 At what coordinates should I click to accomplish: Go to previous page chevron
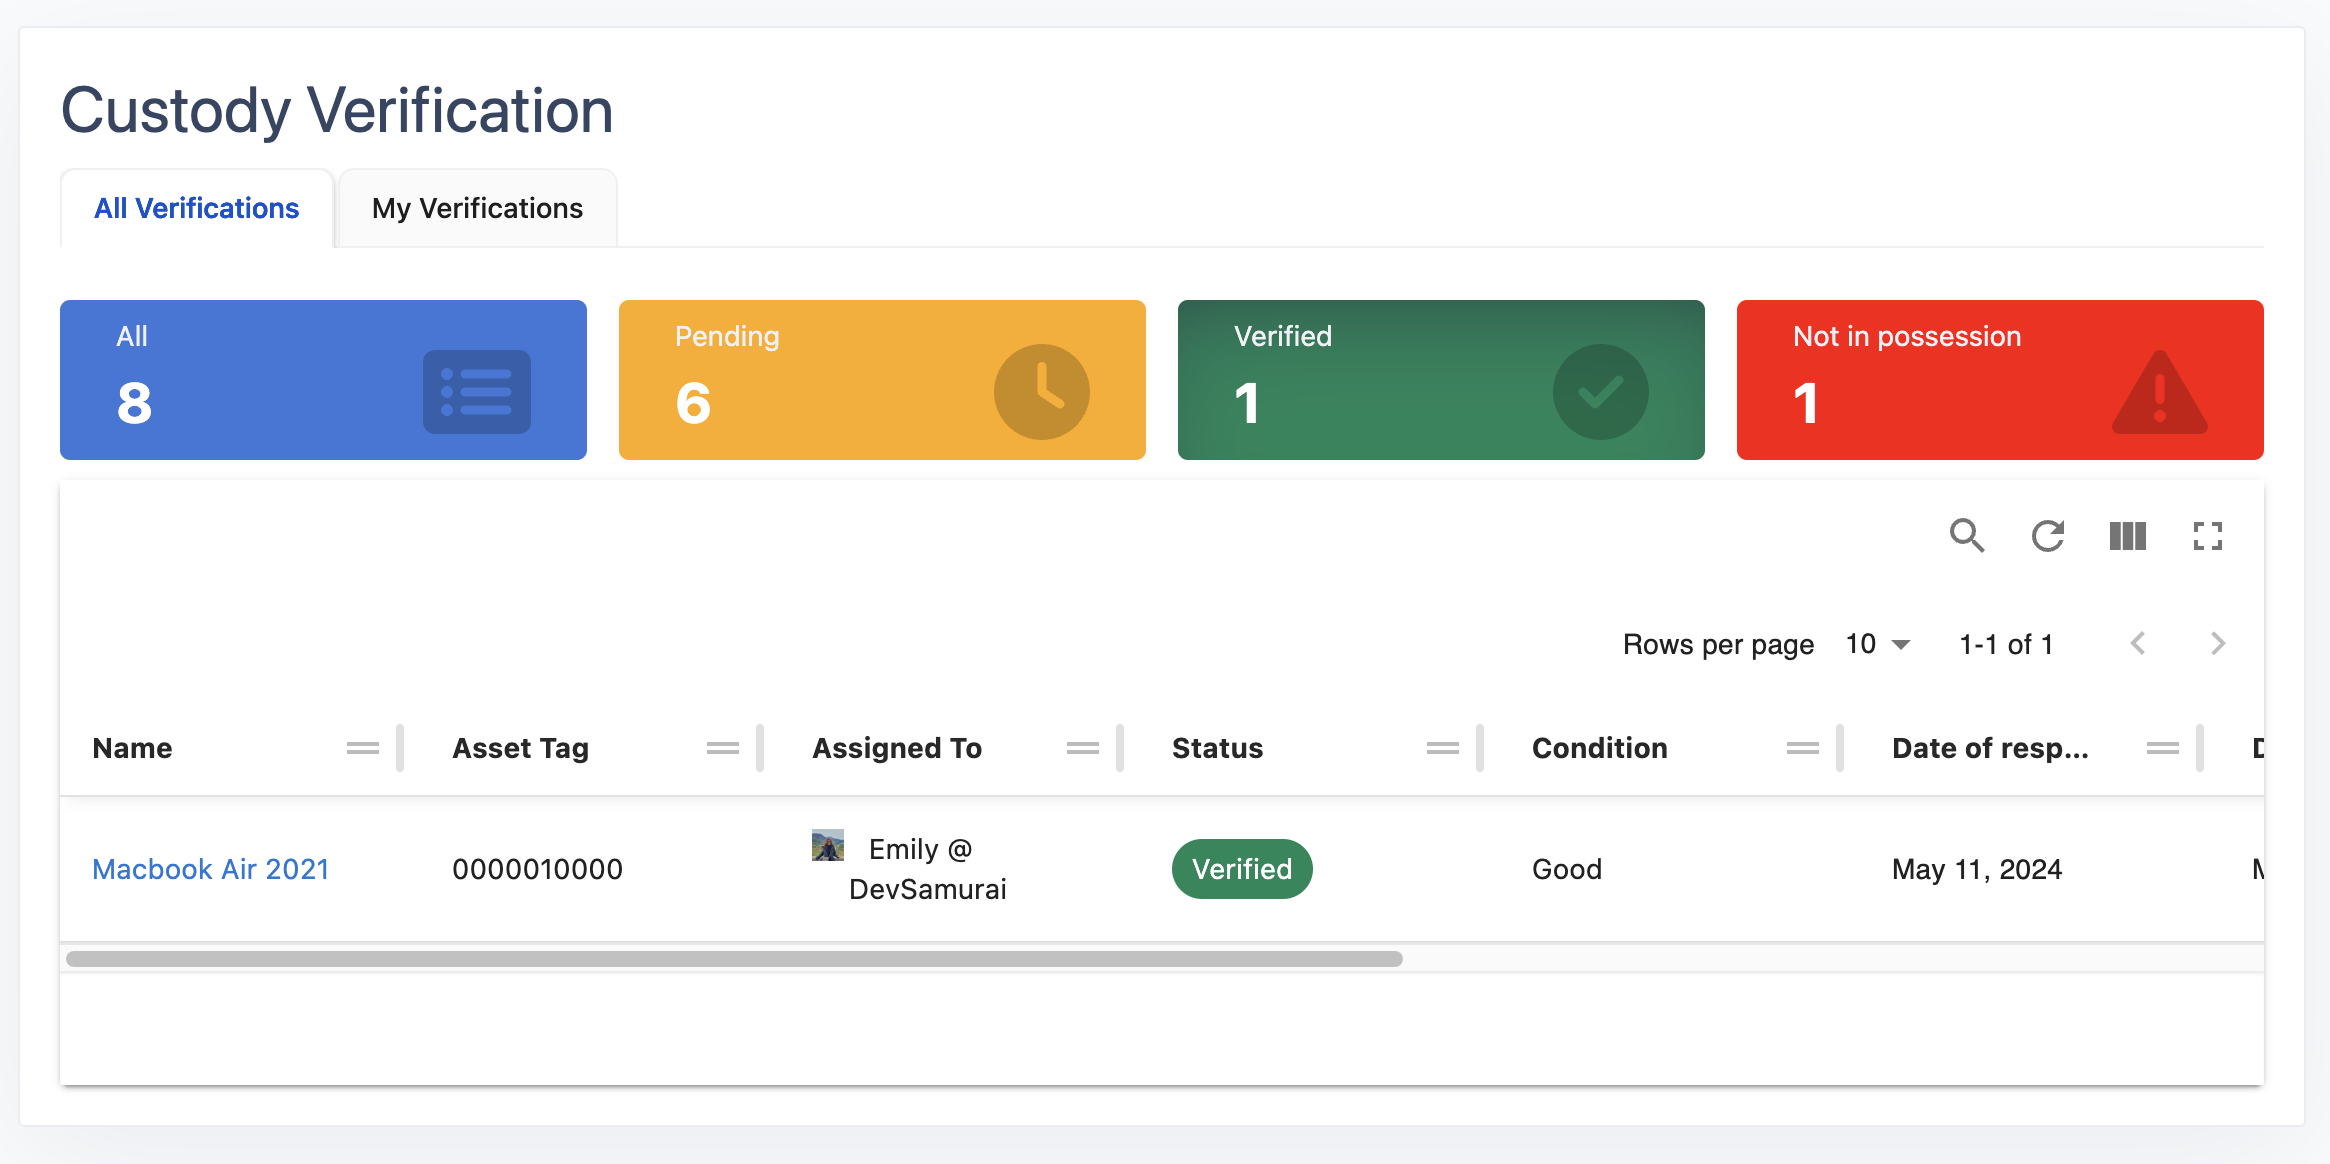pos(2138,643)
